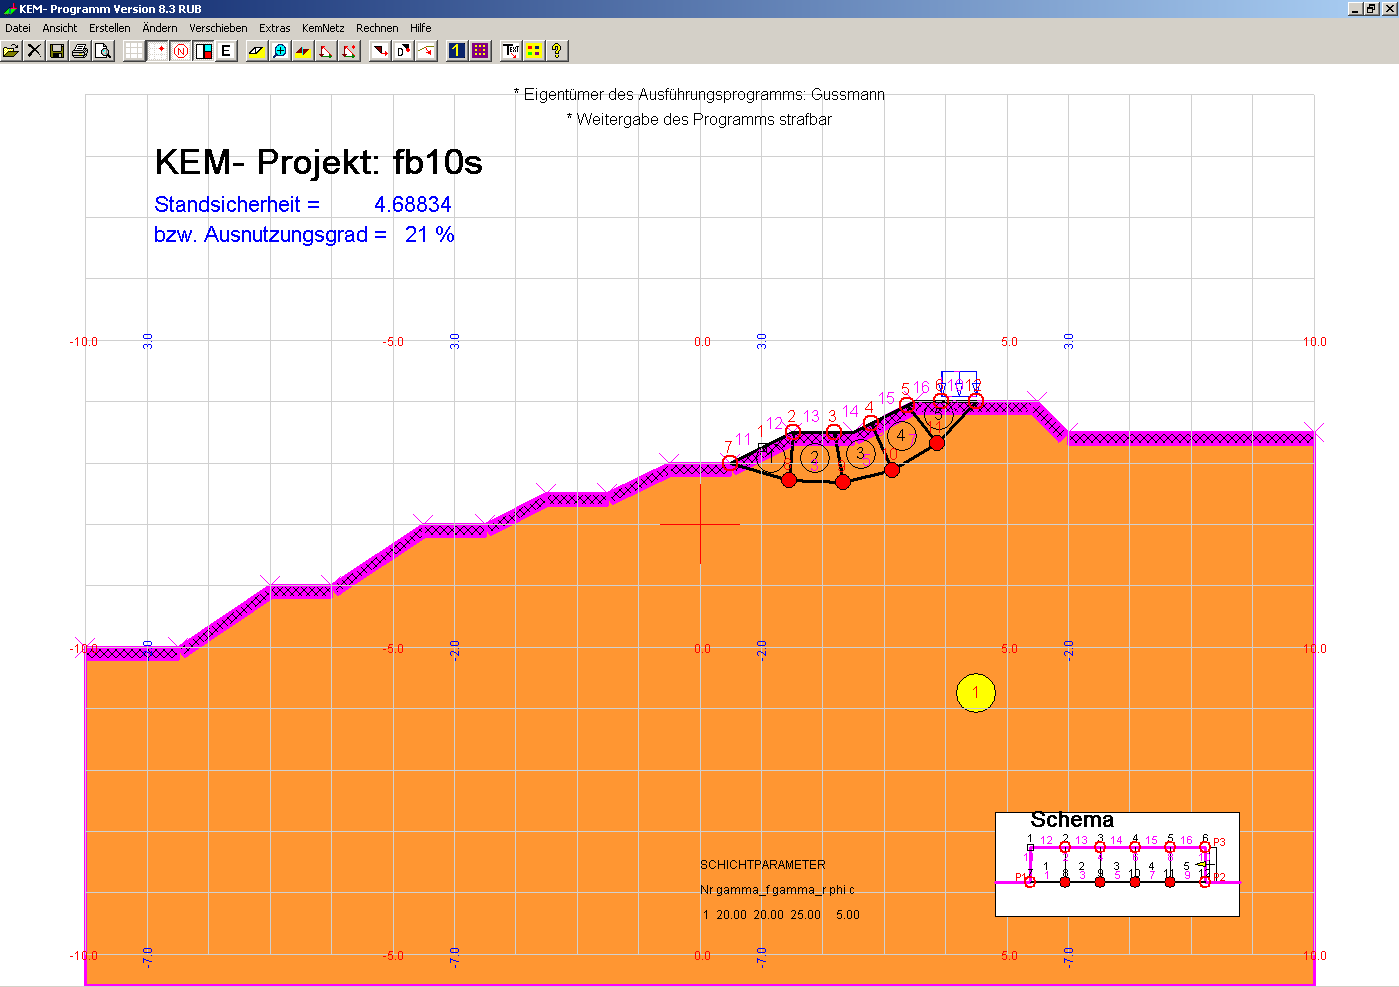Click the KEM- Projekt: fb10s title
This screenshot has width=1399, height=987.
pyautogui.click(x=318, y=162)
